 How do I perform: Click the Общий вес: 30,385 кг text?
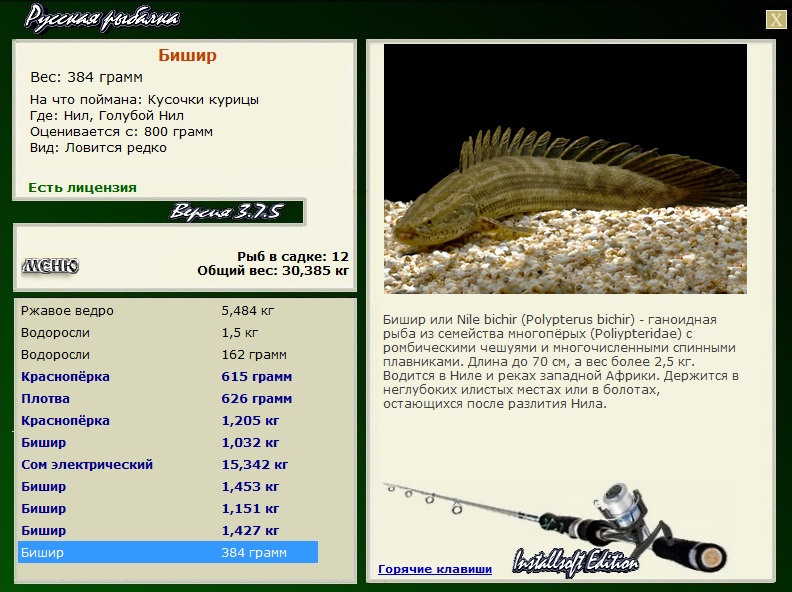(x=273, y=271)
